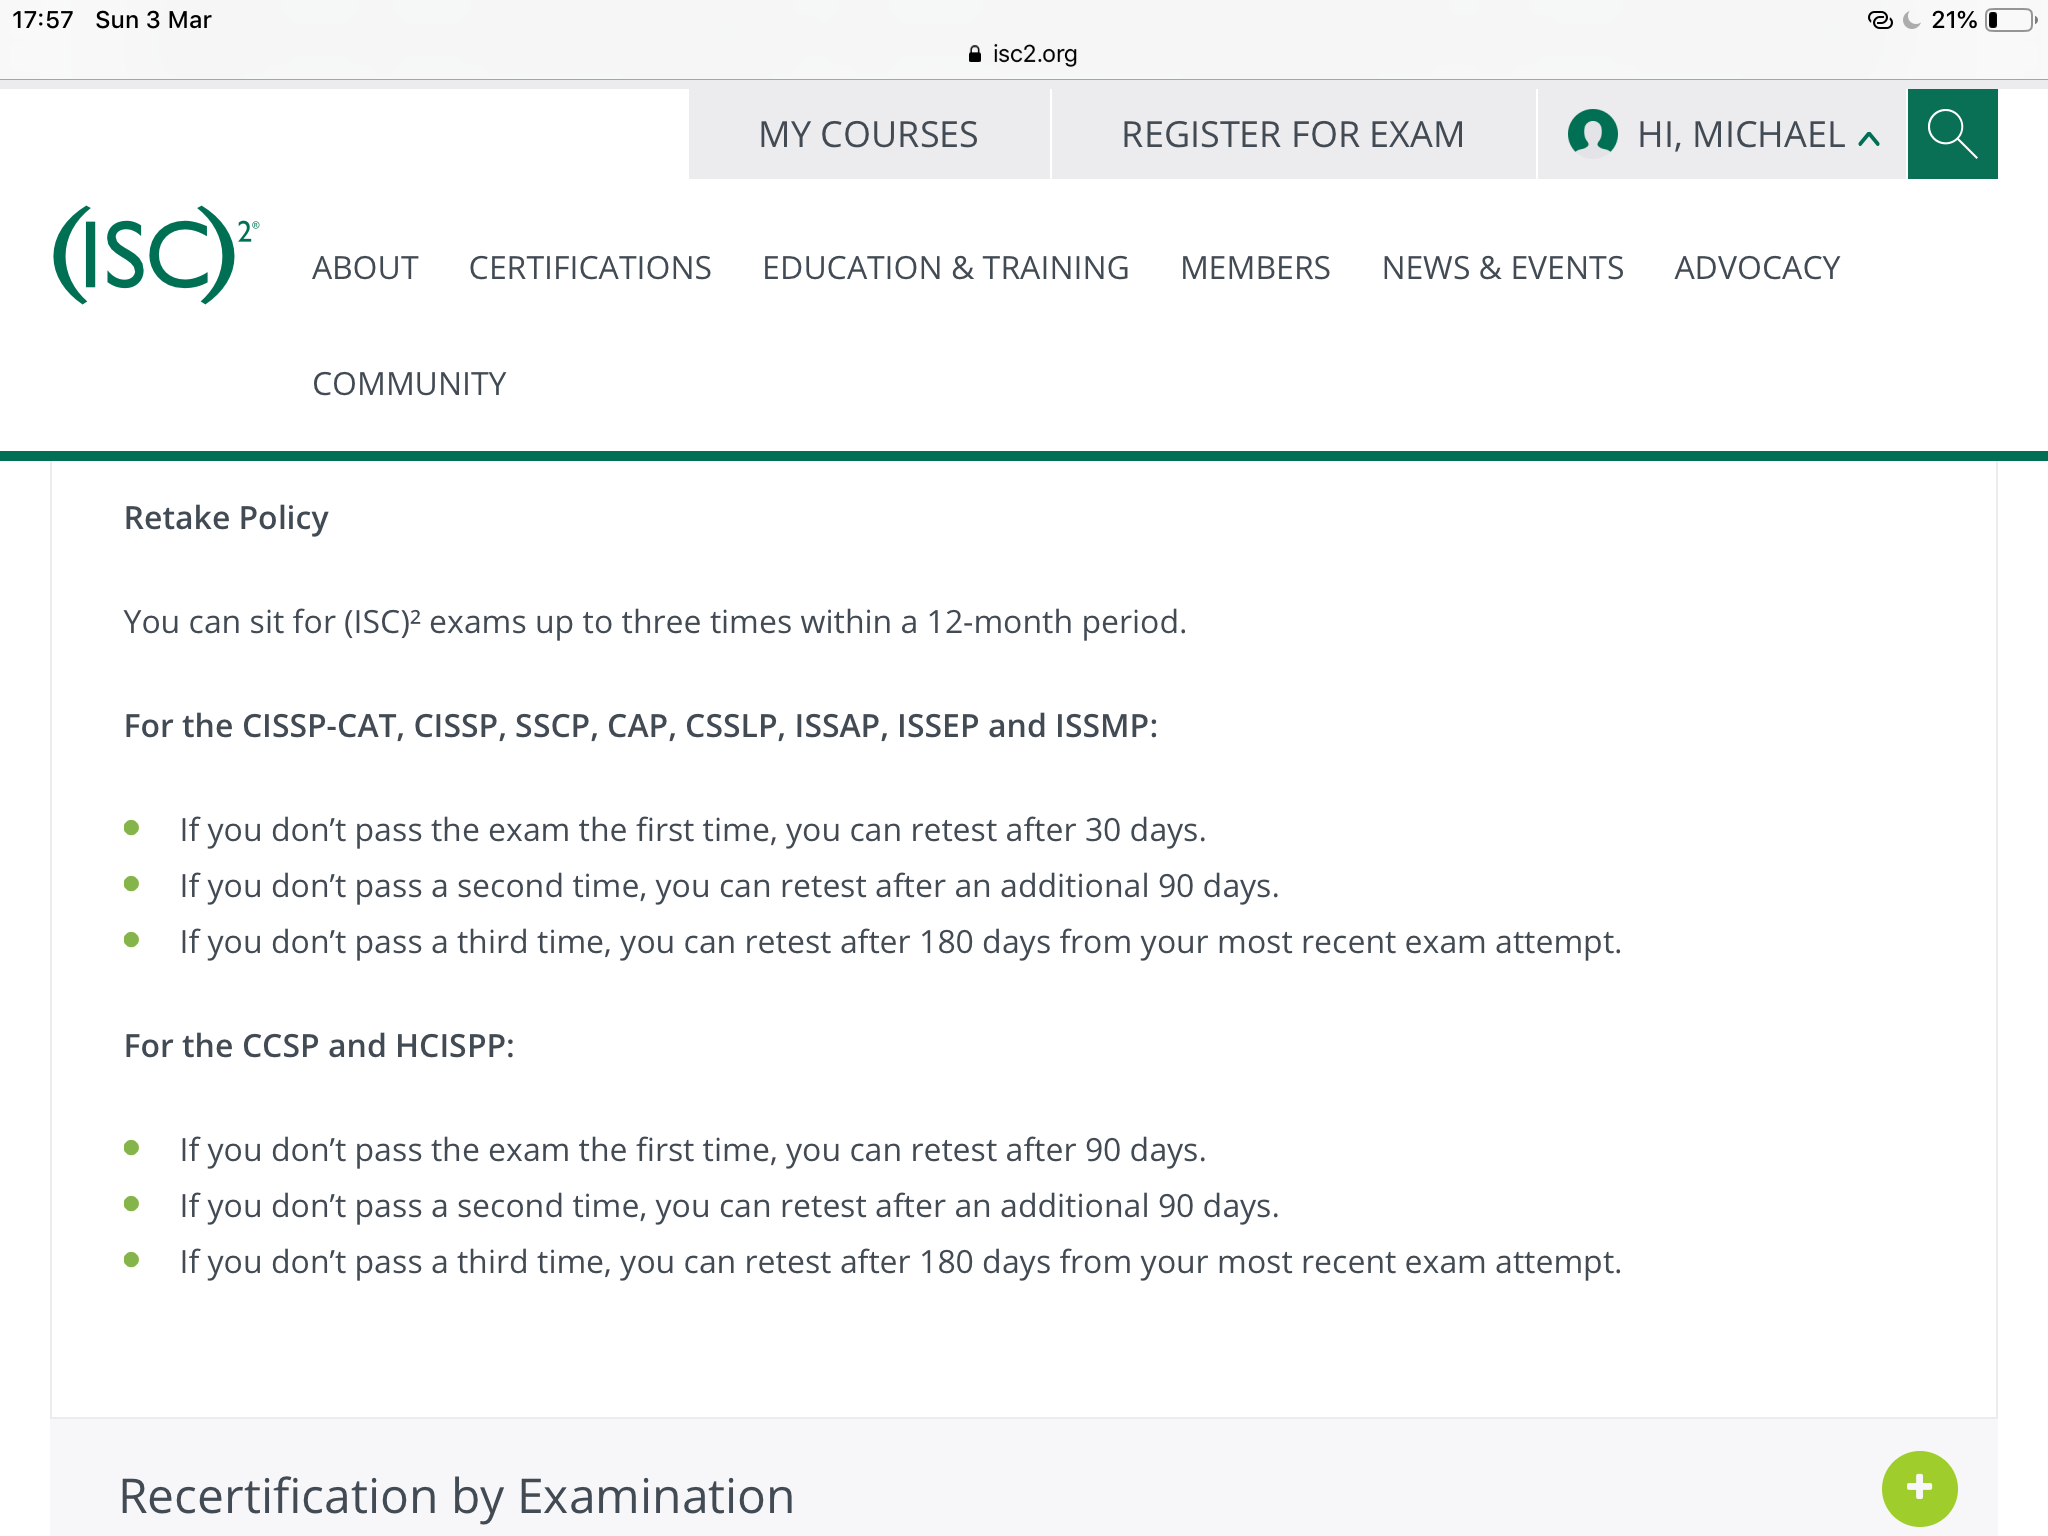
Task: Tap the isc2.org address bar
Action: 1034,54
